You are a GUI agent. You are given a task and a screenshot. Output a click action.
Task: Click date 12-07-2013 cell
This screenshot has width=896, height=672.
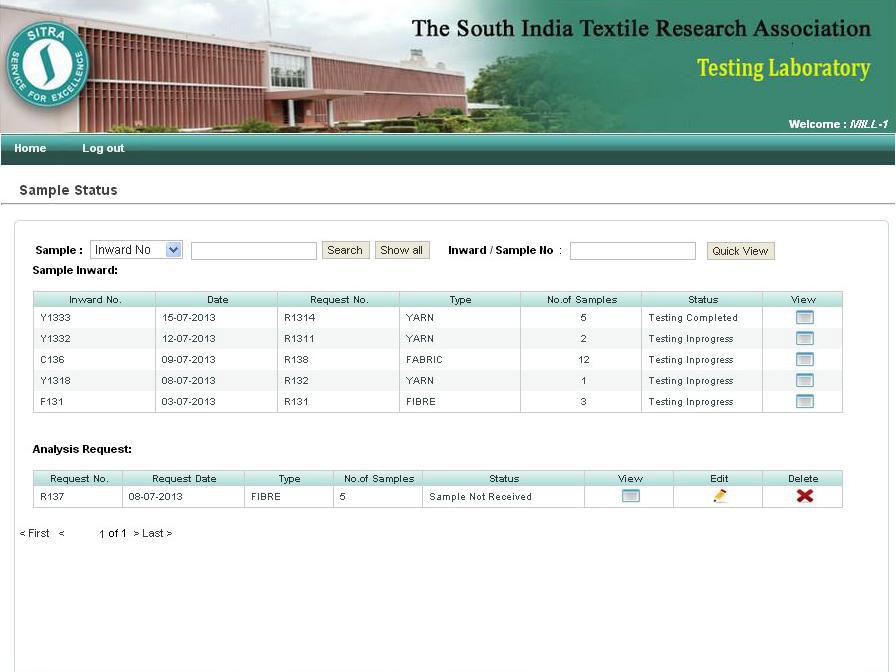point(216,338)
